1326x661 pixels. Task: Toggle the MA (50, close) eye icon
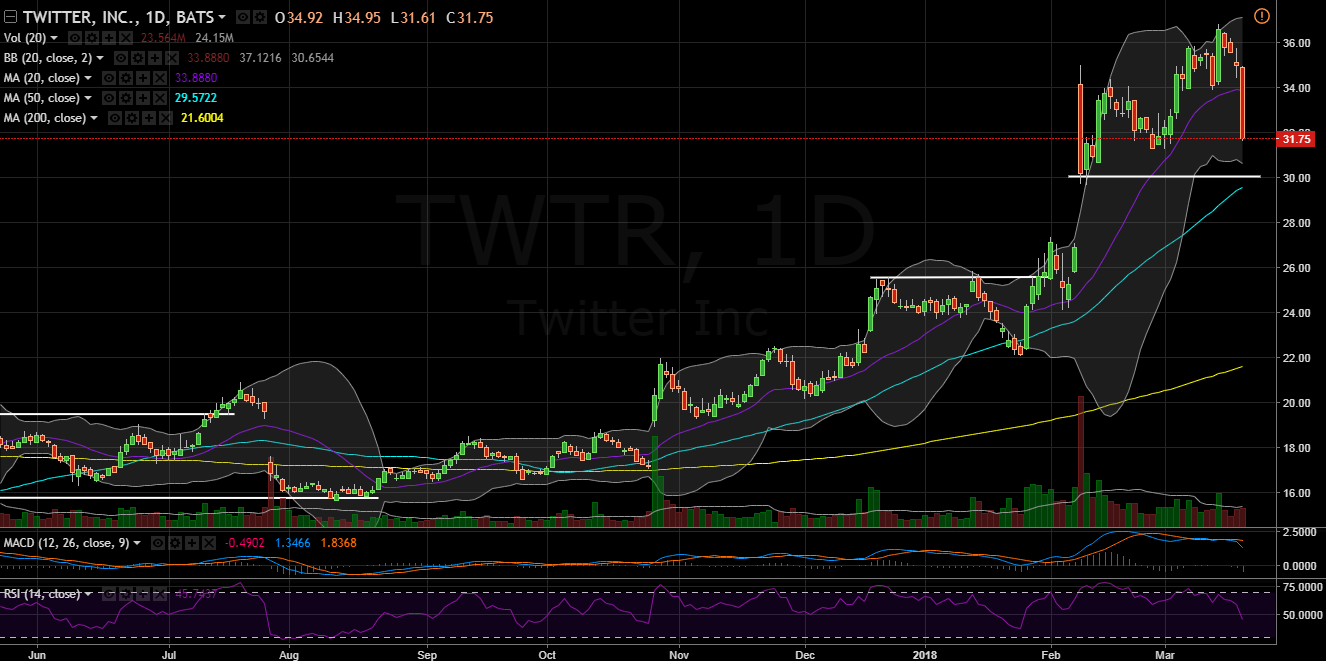(107, 98)
